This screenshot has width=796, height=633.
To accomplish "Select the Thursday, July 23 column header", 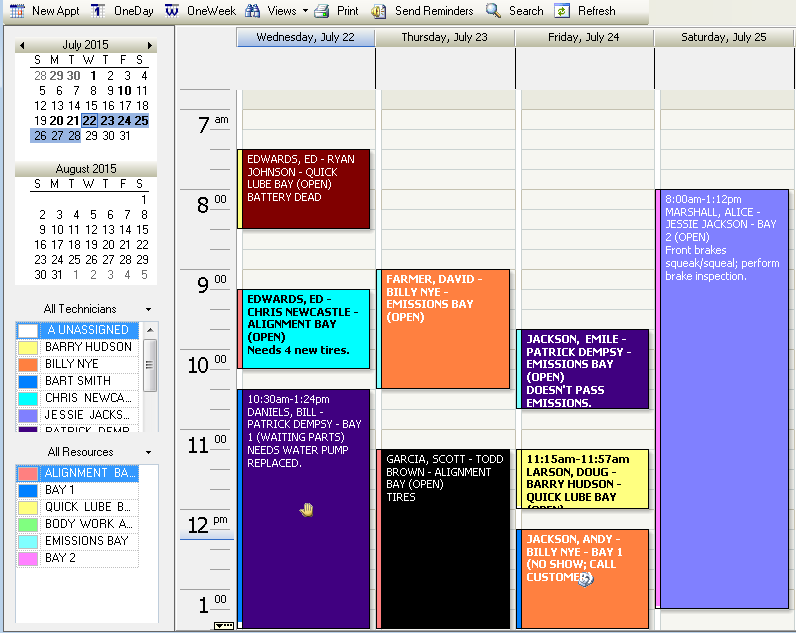I will [x=444, y=37].
